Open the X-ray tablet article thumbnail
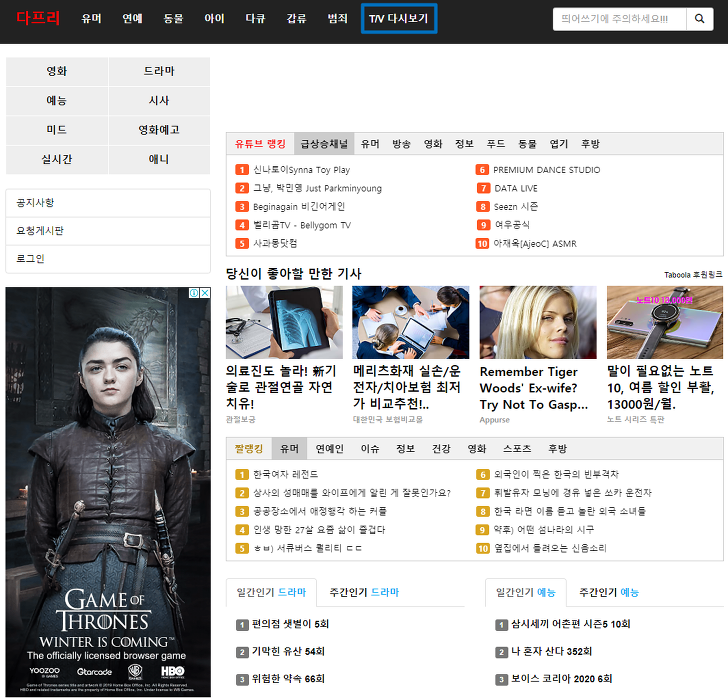 (284, 322)
